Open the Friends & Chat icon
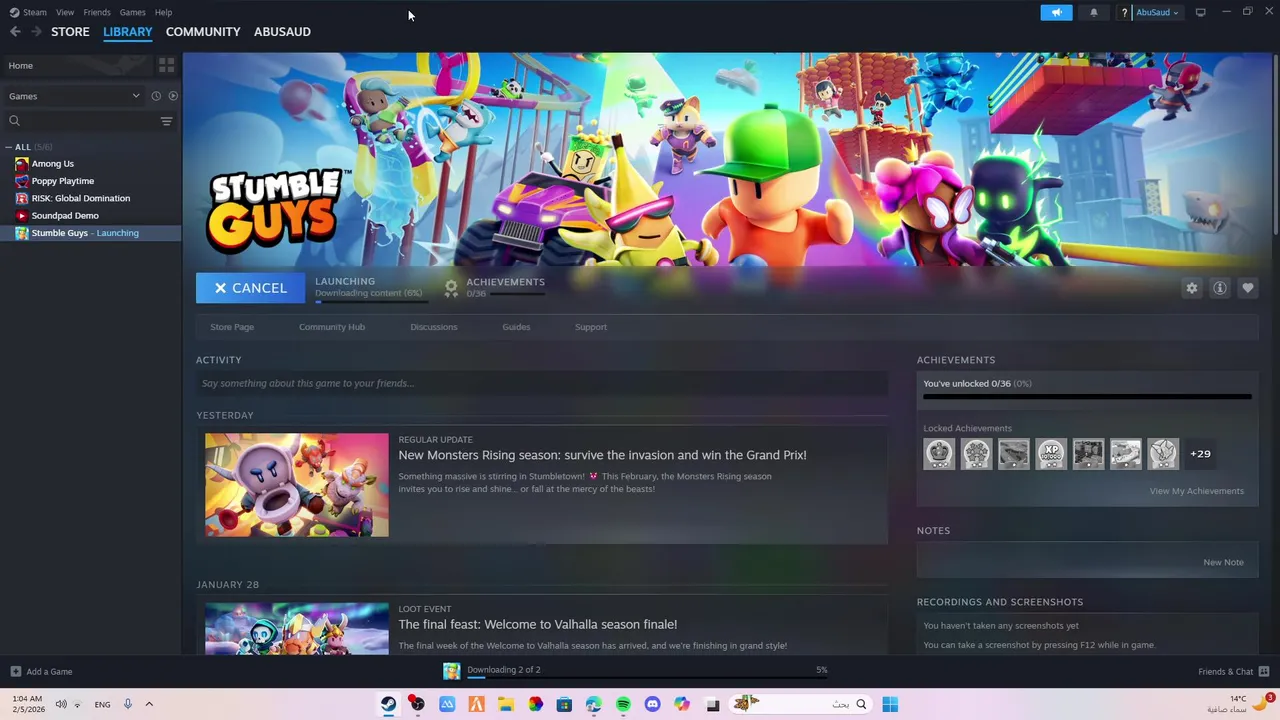This screenshot has width=1280, height=720. (x=1263, y=671)
